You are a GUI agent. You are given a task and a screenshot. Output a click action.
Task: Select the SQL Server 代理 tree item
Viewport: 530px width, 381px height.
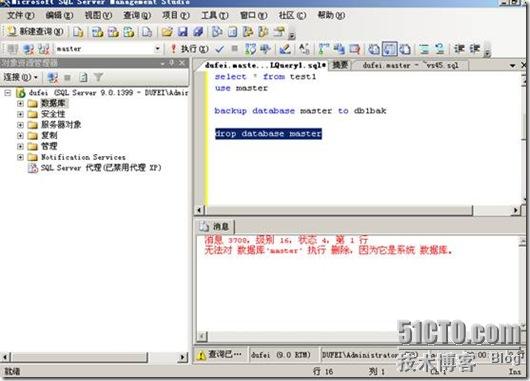click(x=95, y=168)
